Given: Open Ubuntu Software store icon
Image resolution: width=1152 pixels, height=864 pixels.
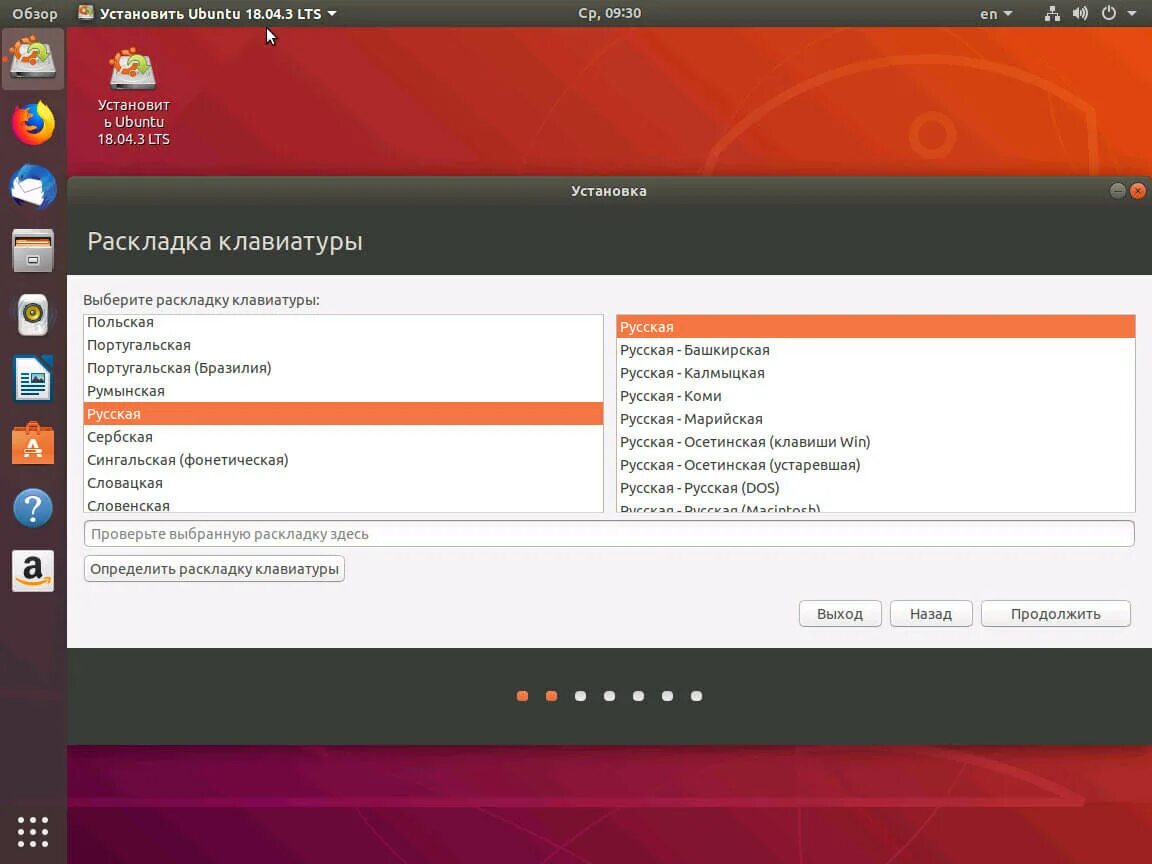Looking at the screenshot, I should pos(33,443).
